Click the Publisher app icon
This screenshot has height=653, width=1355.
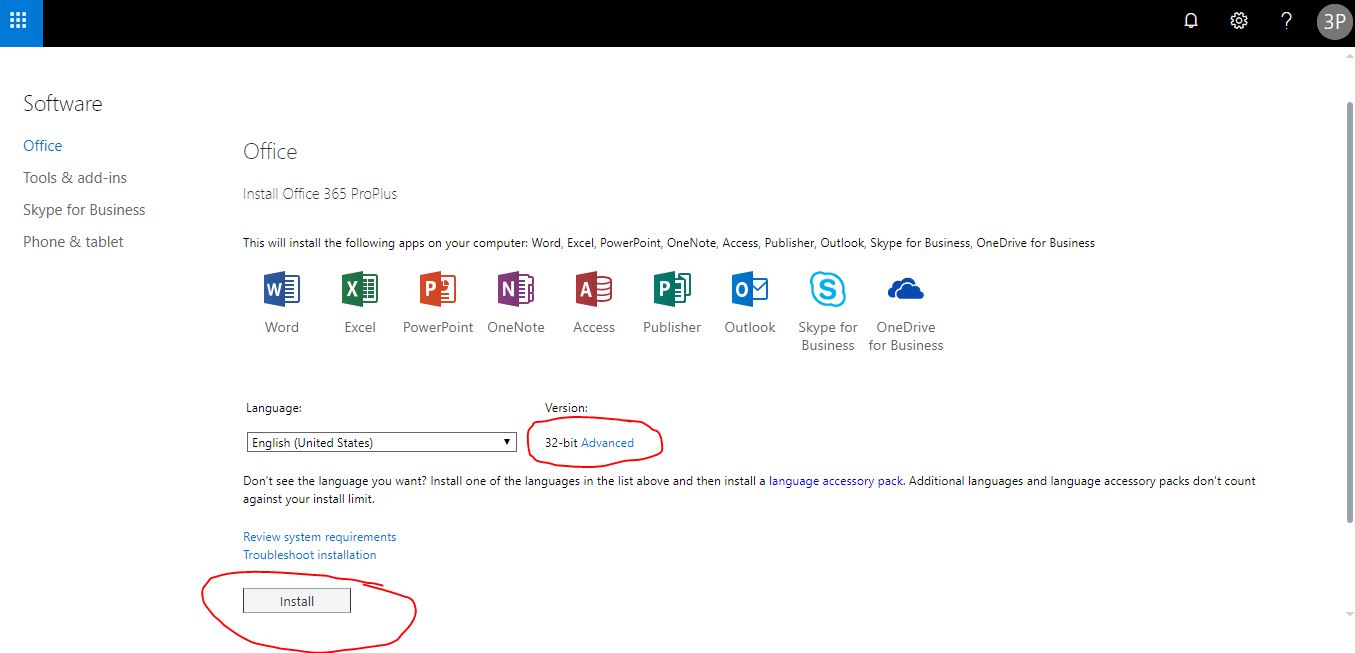coord(671,290)
